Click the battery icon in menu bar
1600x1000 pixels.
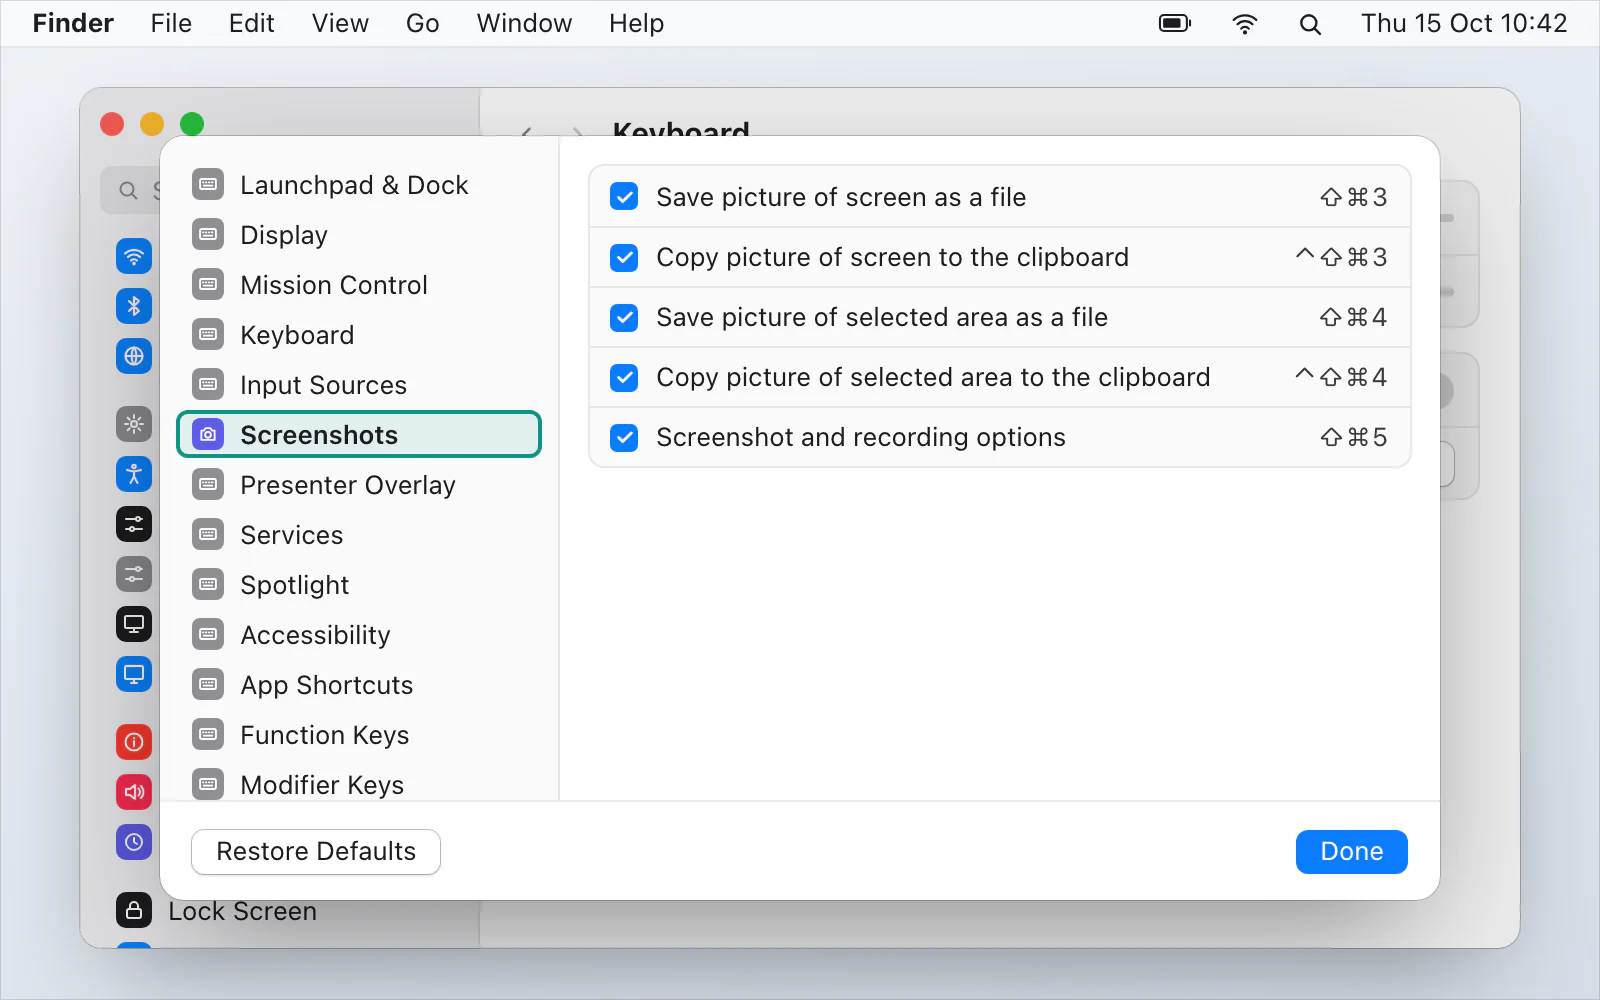click(1175, 23)
